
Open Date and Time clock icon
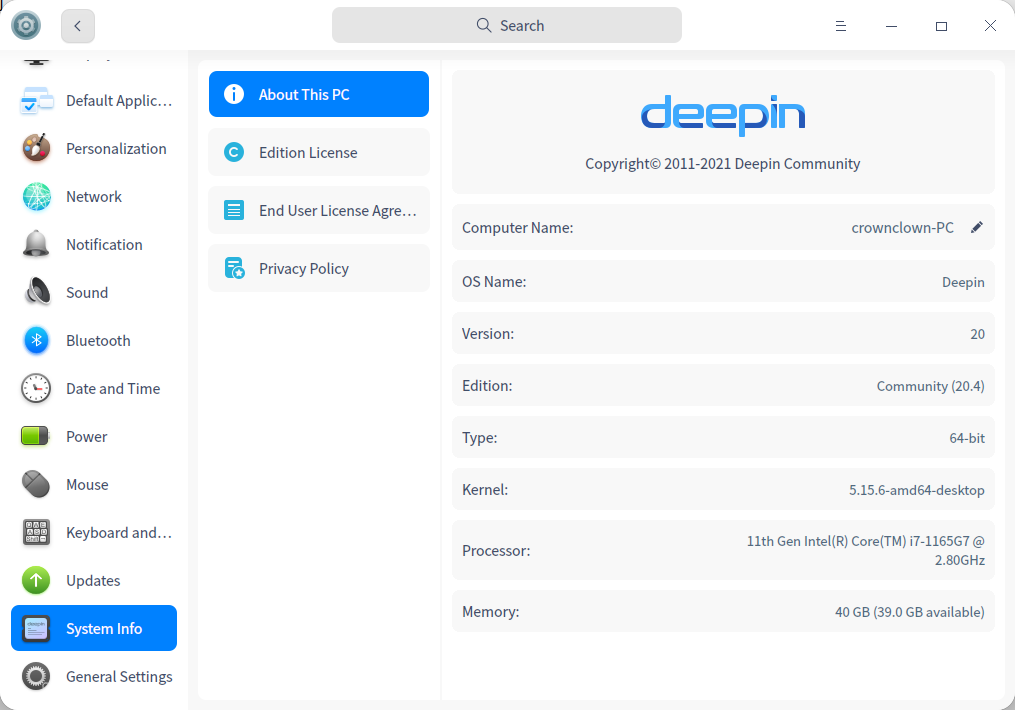tap(36, 388)
